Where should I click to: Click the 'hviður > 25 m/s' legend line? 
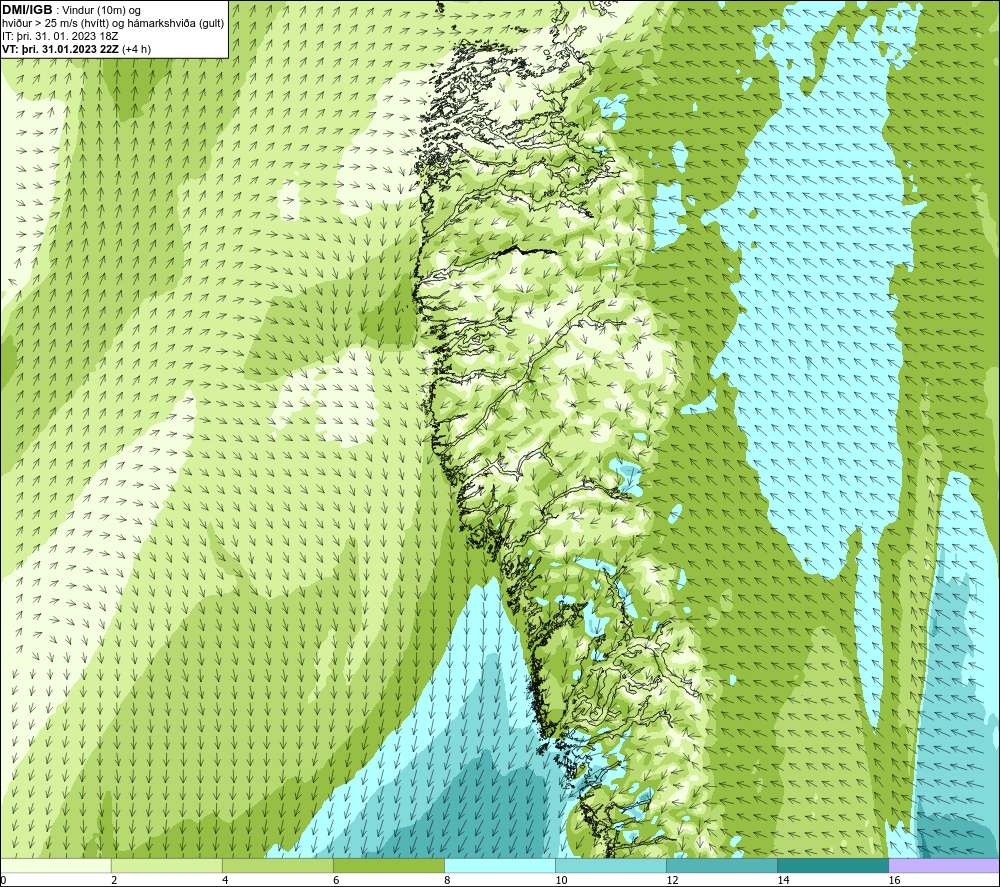pyautogui.click(x=113, y=24)
